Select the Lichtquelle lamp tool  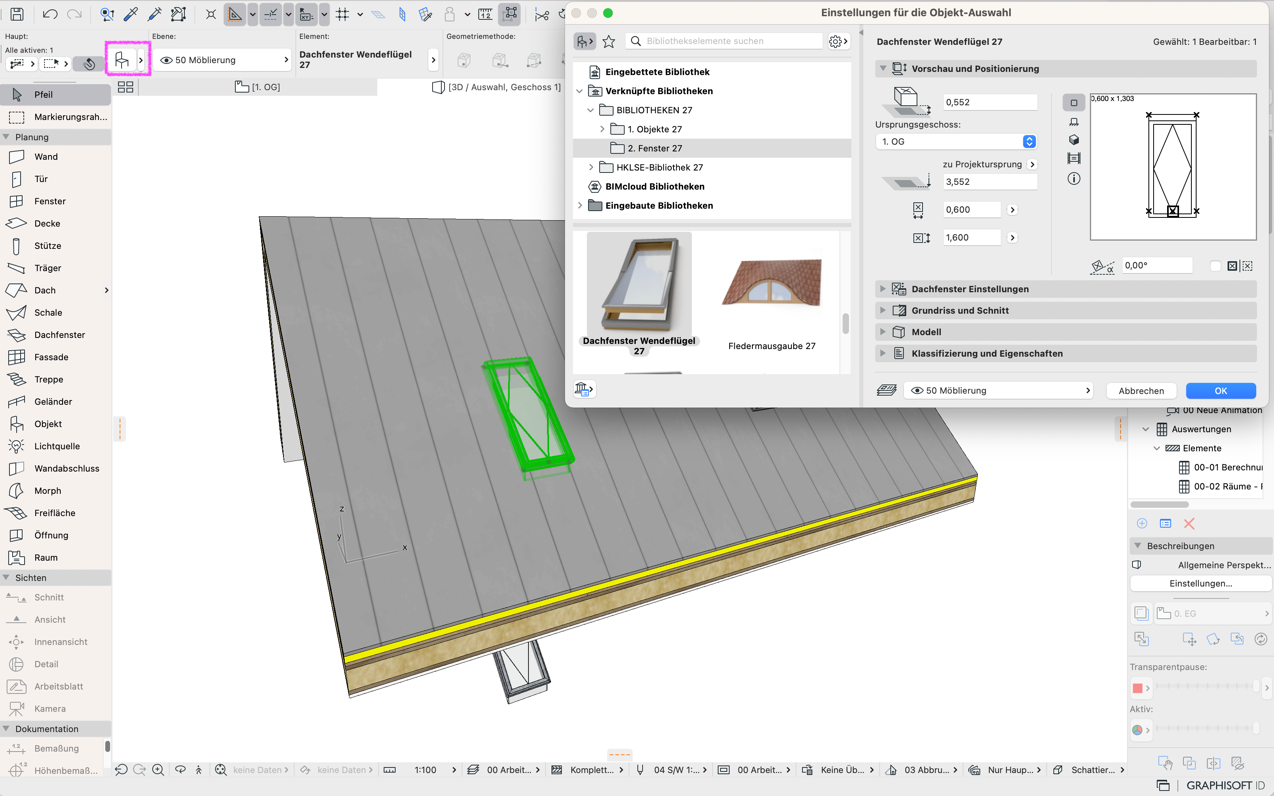[55, 446]
